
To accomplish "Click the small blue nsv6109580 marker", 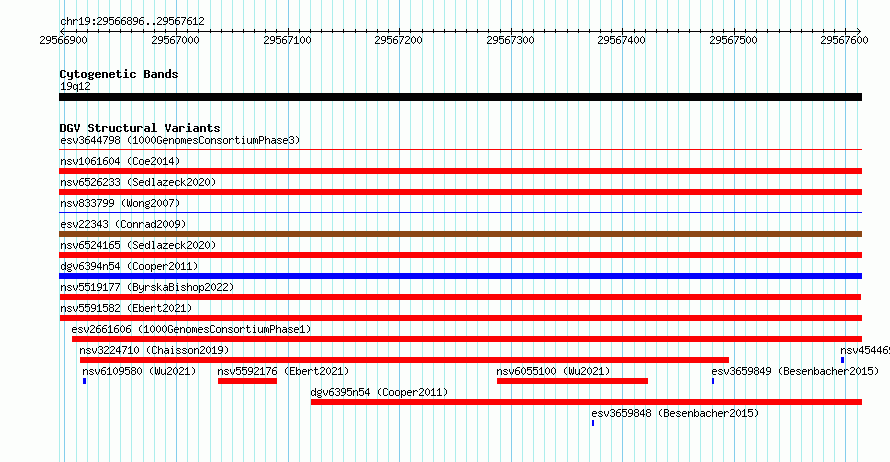I will [x=85, y=381].
